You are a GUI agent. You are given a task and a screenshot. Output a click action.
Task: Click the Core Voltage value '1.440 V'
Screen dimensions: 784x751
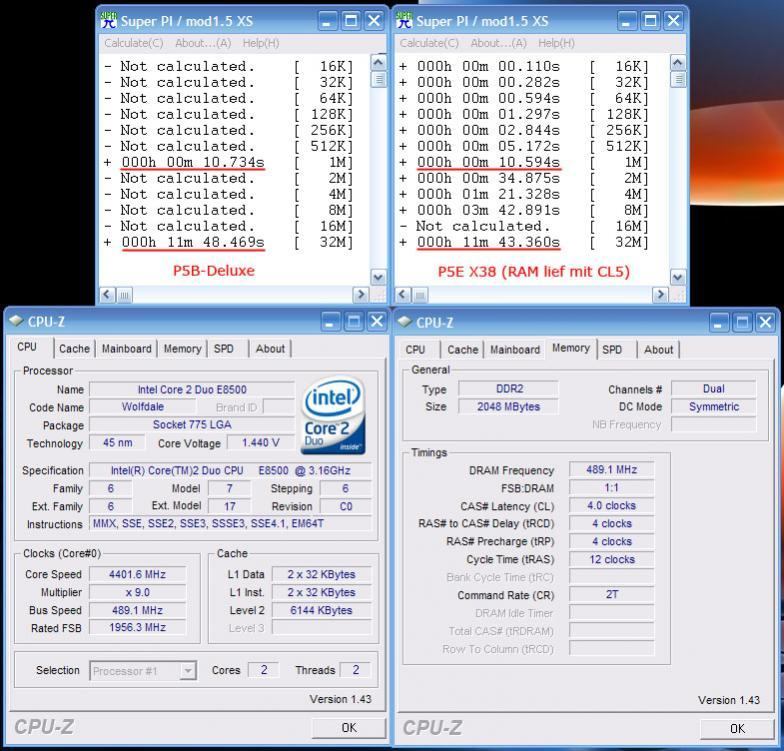[260, 442]
